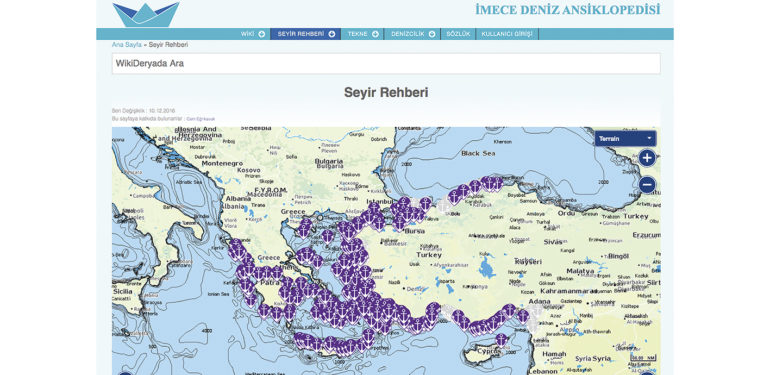Open the SÖZLÜK menu item
The width and height of the screenshot is (770, 375).
(x=458, y=34)
